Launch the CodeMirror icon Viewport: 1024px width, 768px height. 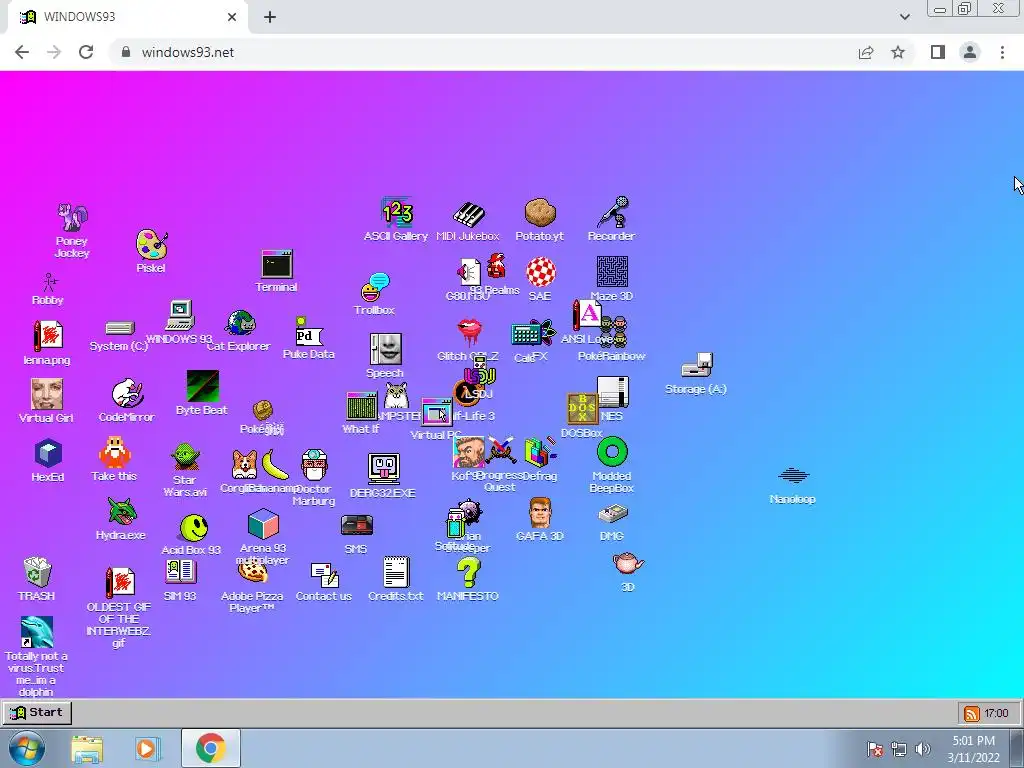point(127,394)
